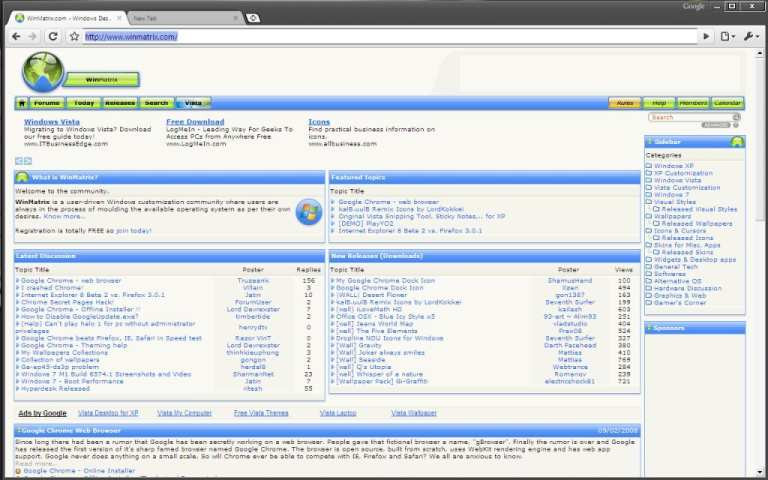Open the Windows Vista sidebar category
Screen dimensions: 768x480
coord(677,180)
